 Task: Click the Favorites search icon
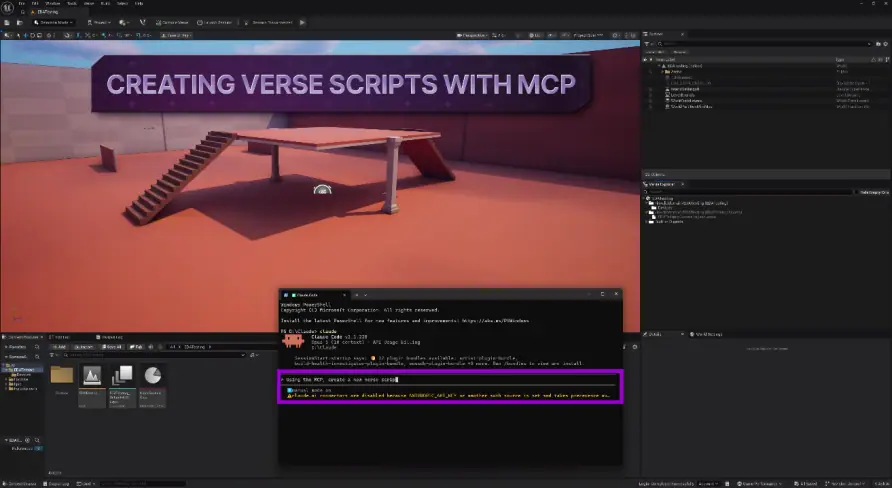point(37,346)
